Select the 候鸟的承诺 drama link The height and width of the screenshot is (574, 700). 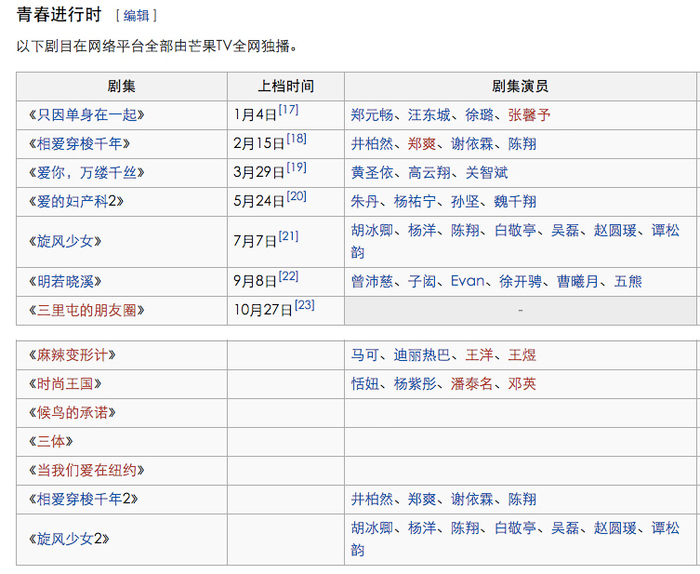[x=76, y=412]
